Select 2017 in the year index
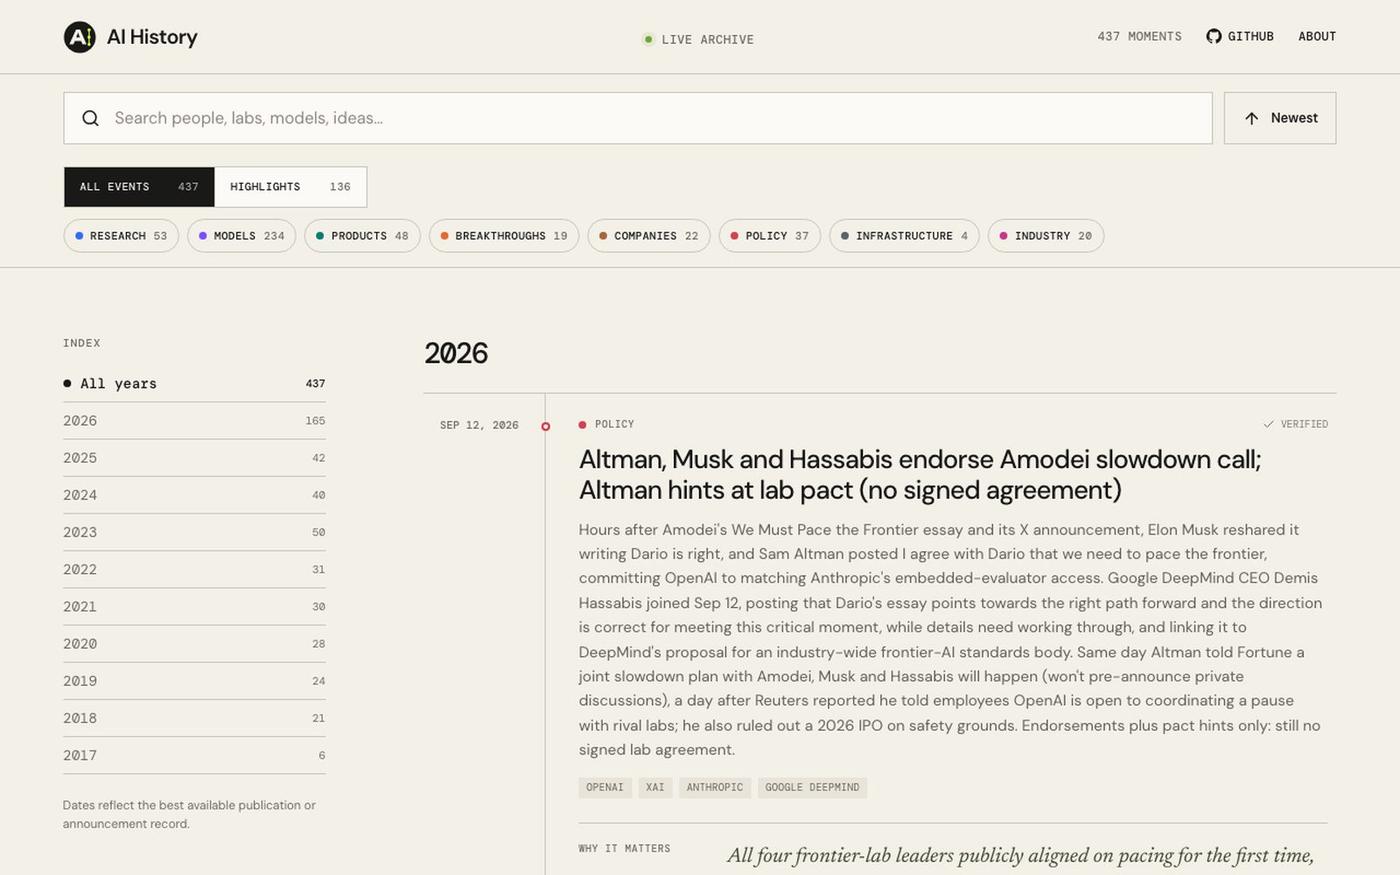This screenshot has width=1400, height=875. (194, 755)
